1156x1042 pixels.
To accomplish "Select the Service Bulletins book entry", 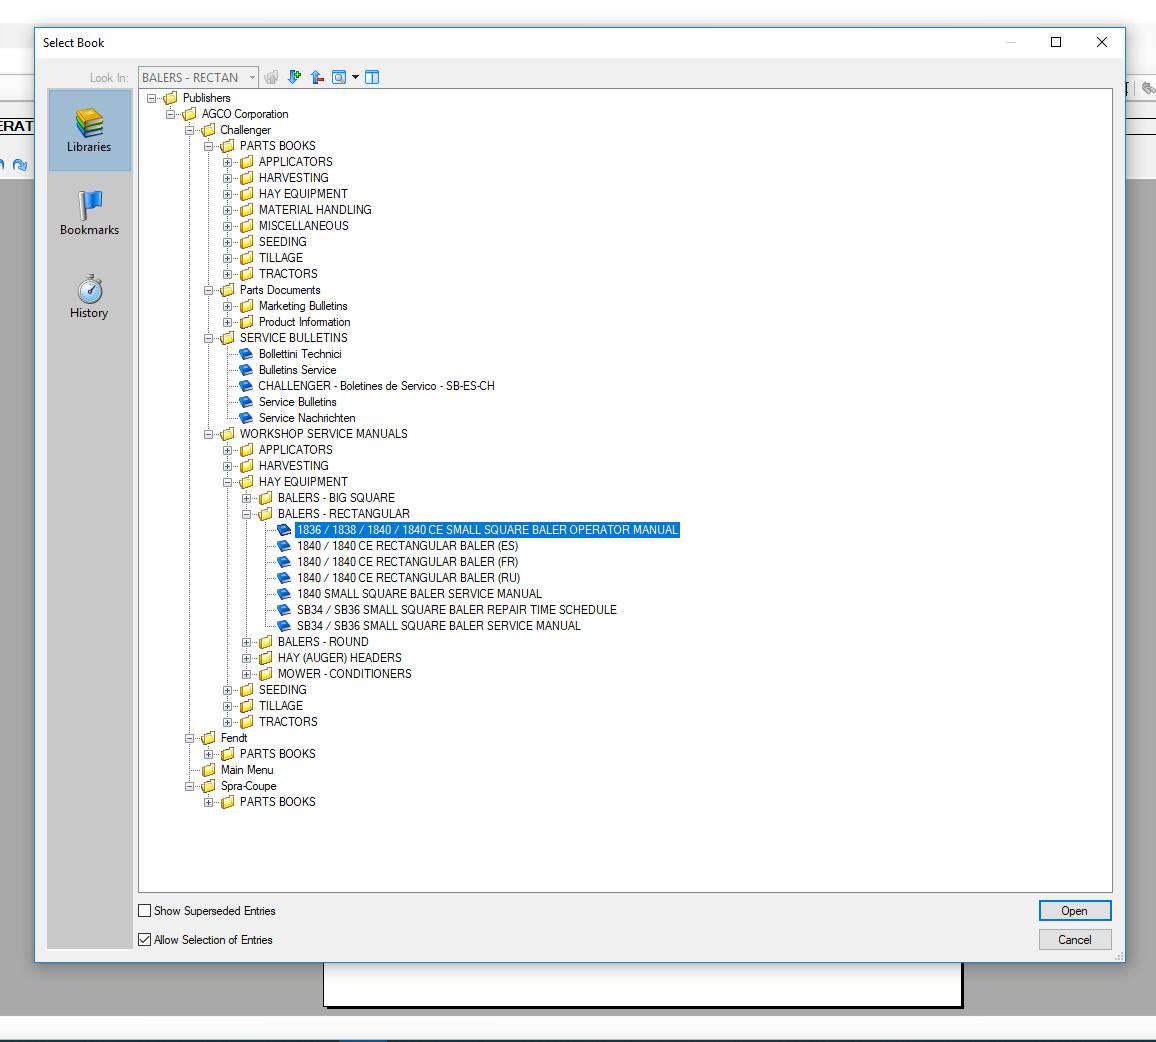I will point(297,402).
